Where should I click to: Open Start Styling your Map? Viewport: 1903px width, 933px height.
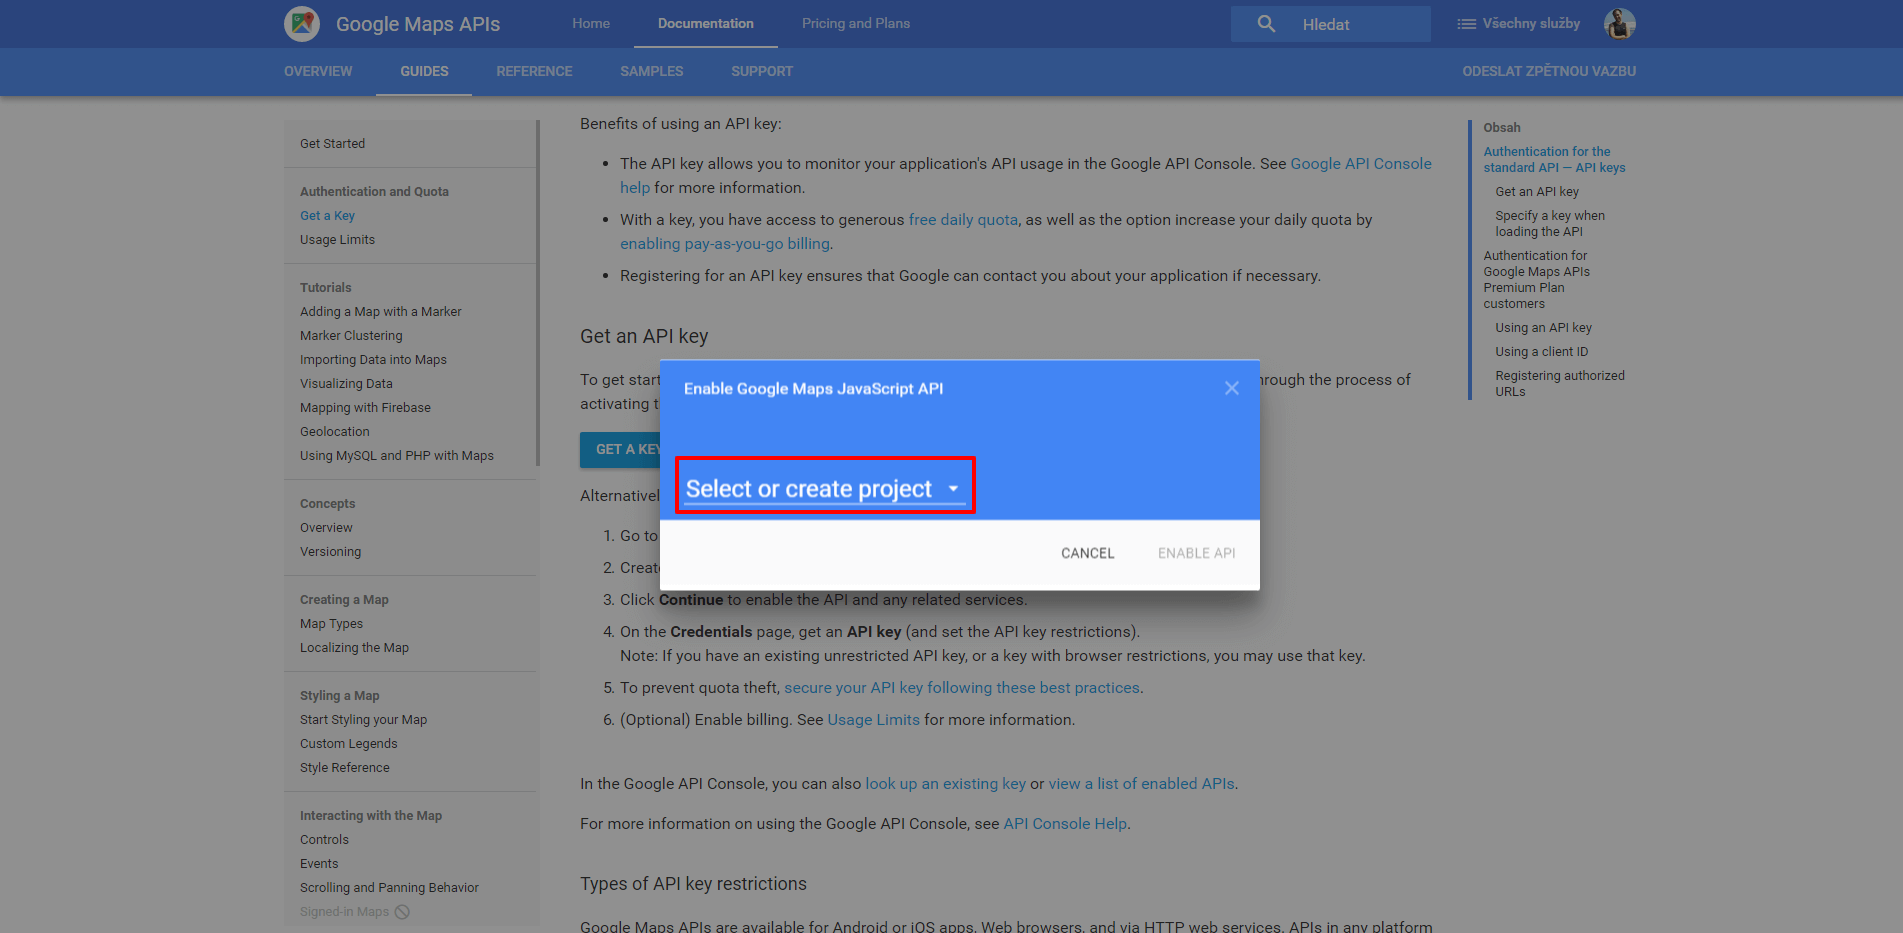[363, 719]
